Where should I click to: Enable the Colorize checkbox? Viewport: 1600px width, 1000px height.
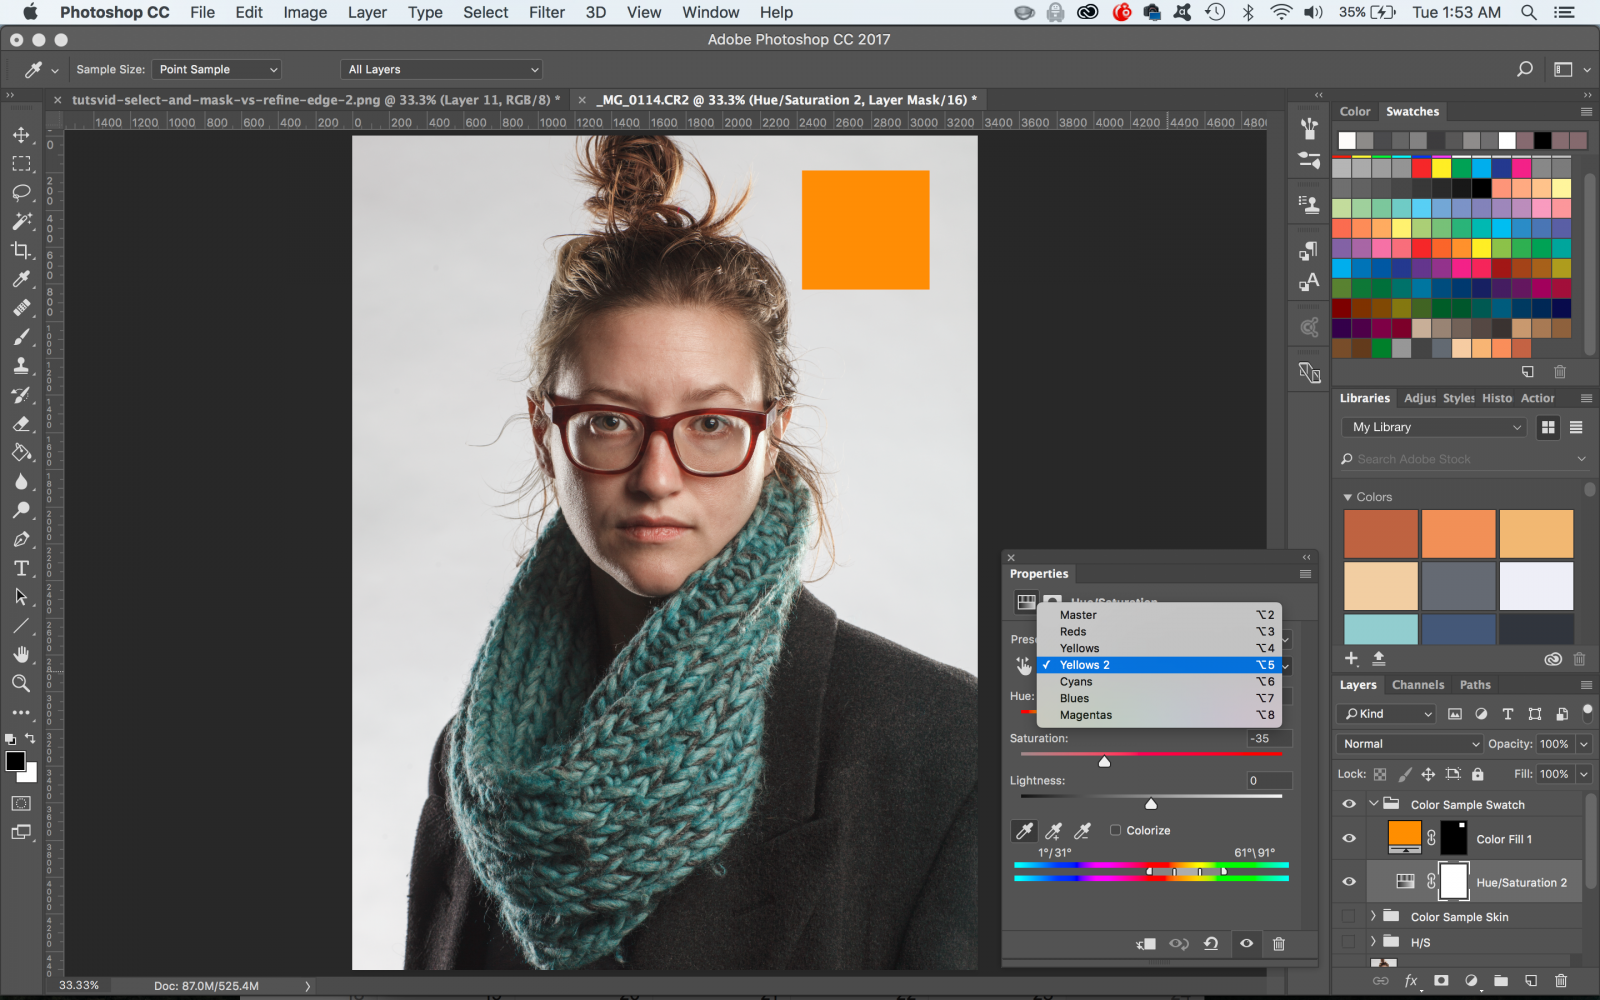click(1115, 830)
